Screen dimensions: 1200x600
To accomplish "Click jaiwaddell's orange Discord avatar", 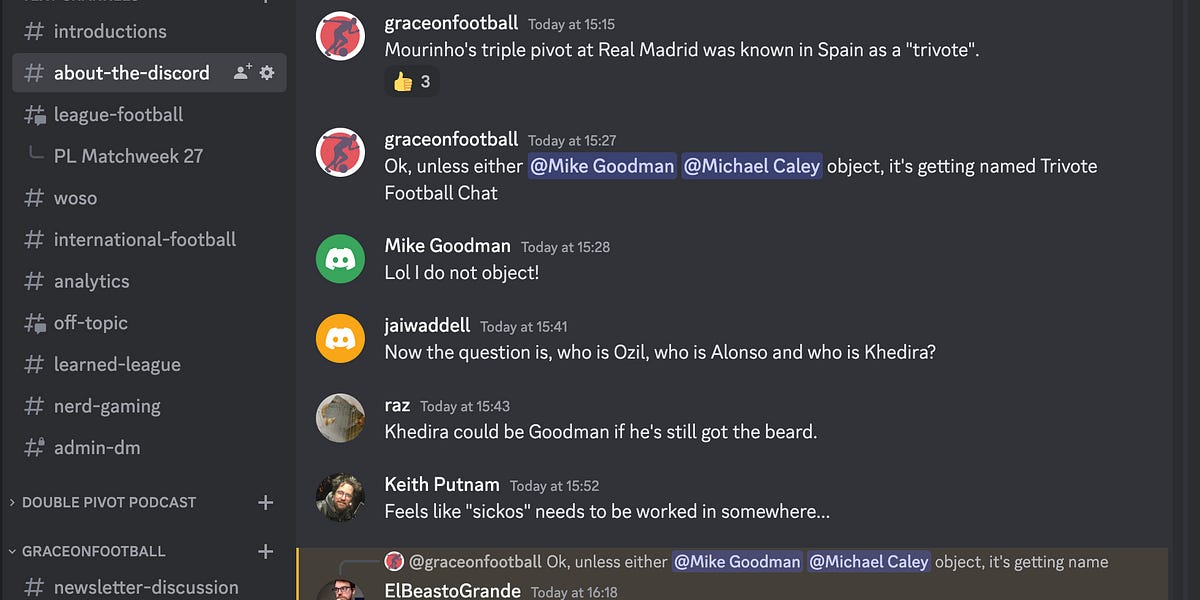I will [340, 339].
